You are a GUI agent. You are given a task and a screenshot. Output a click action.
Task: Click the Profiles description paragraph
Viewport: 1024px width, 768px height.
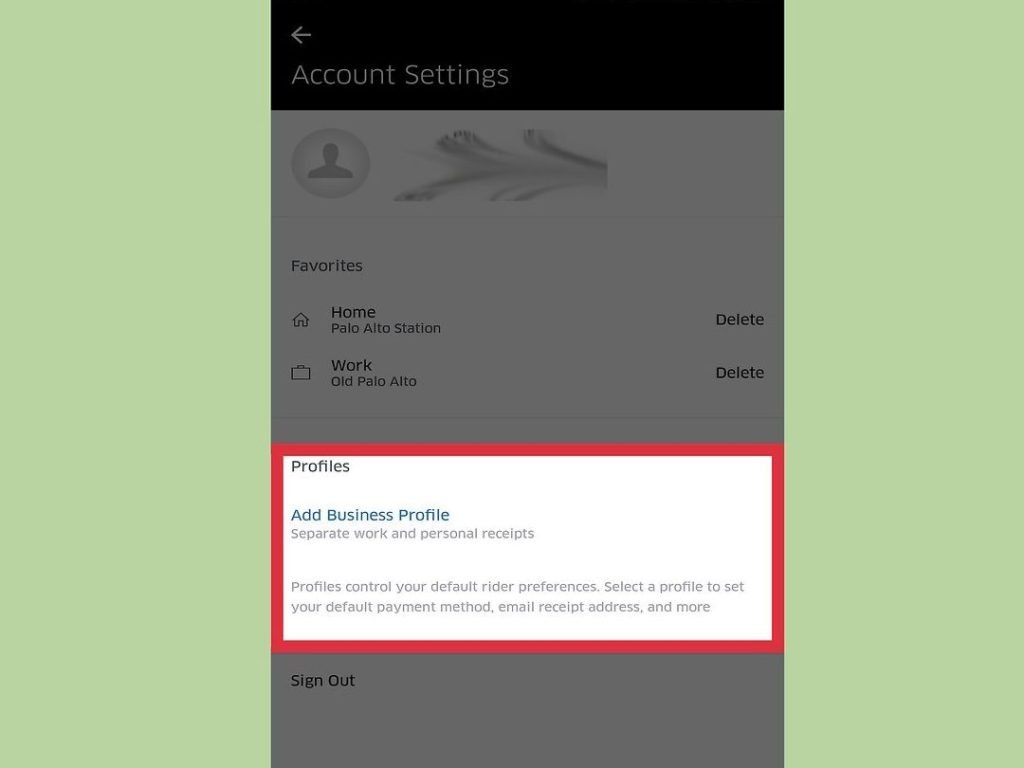coord(517,596)
